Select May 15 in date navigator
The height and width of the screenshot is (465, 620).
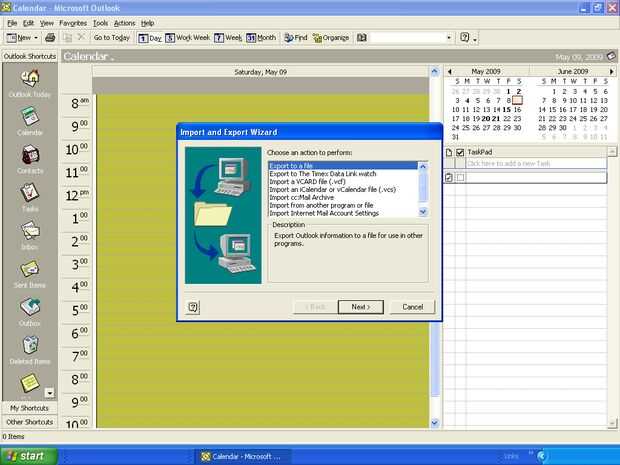tap(507, 110)
